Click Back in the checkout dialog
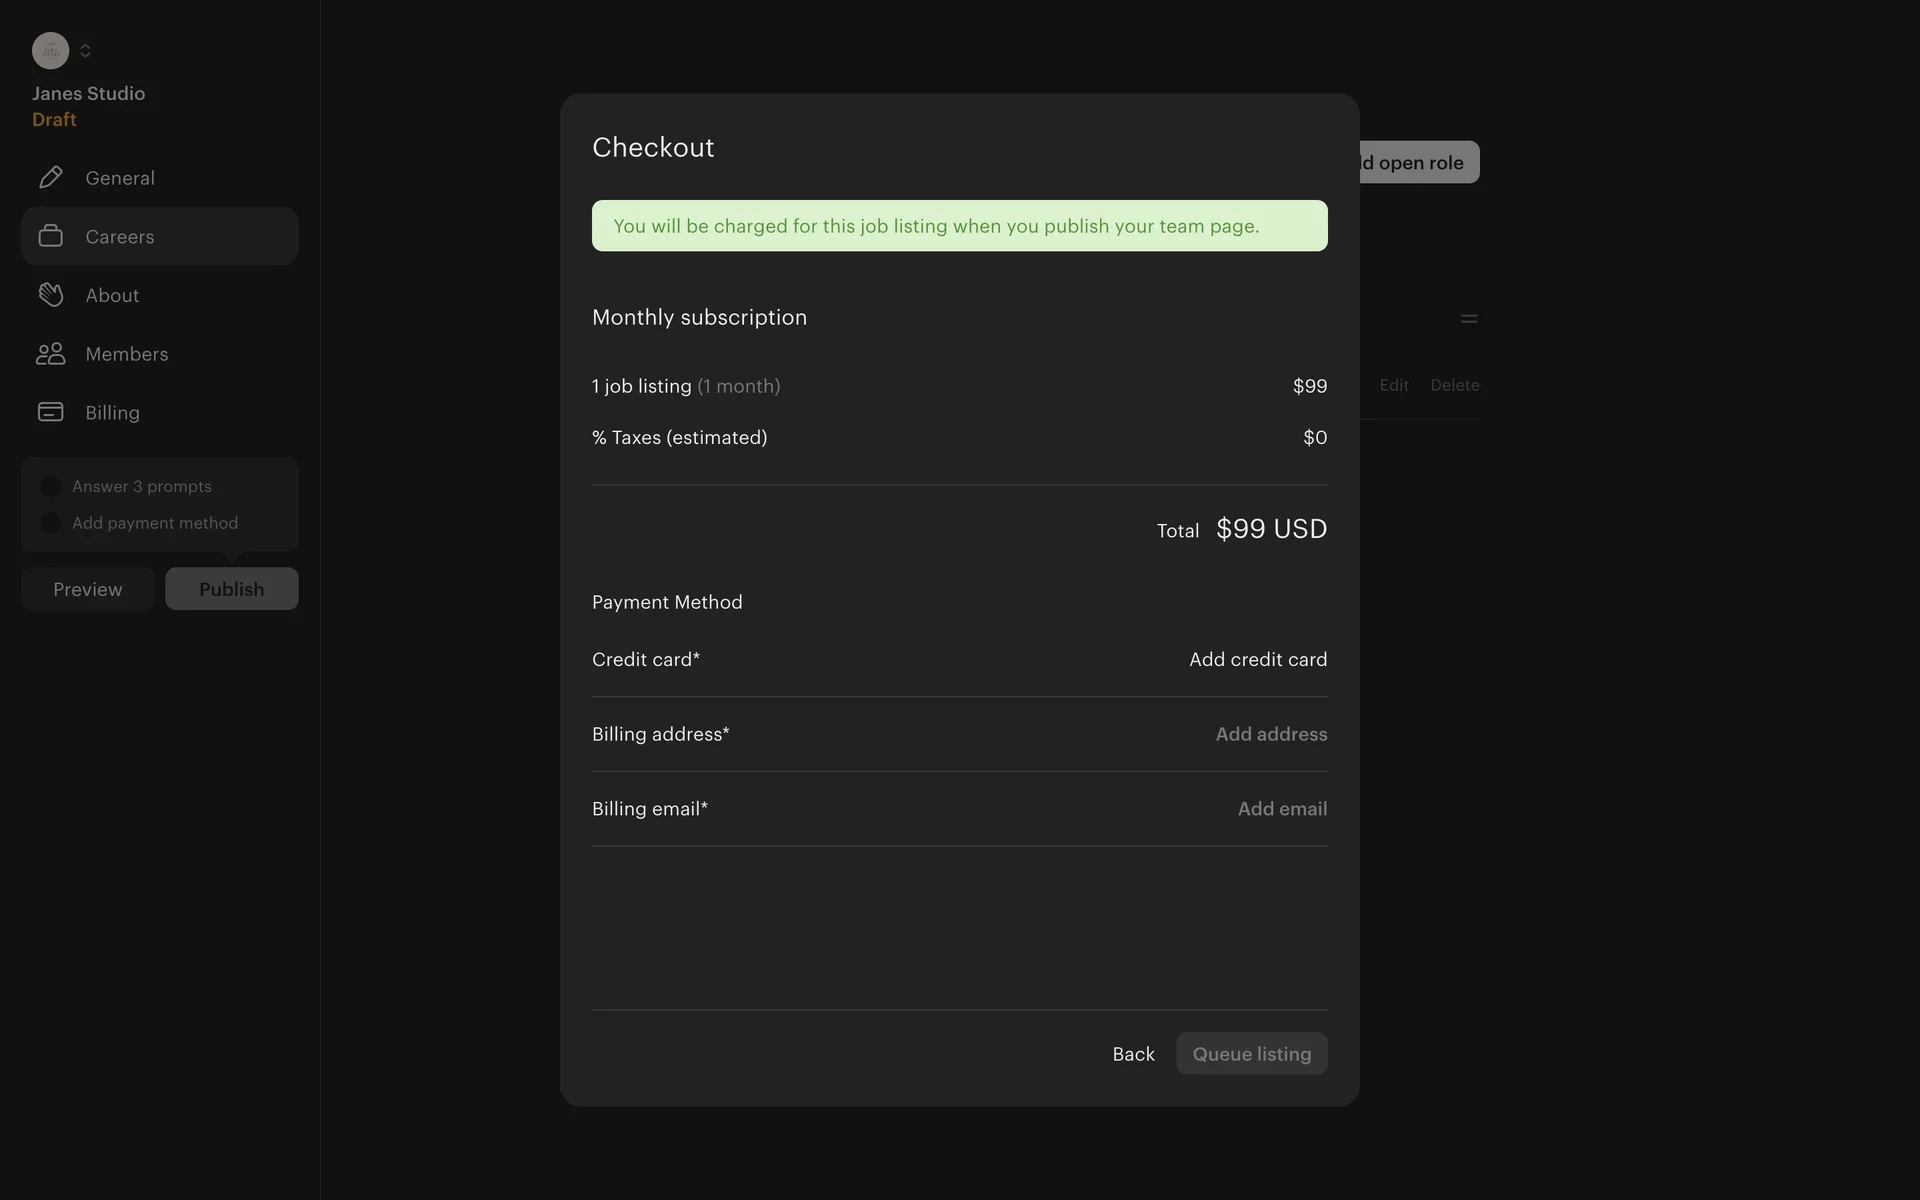 tap(1133, 1054)
